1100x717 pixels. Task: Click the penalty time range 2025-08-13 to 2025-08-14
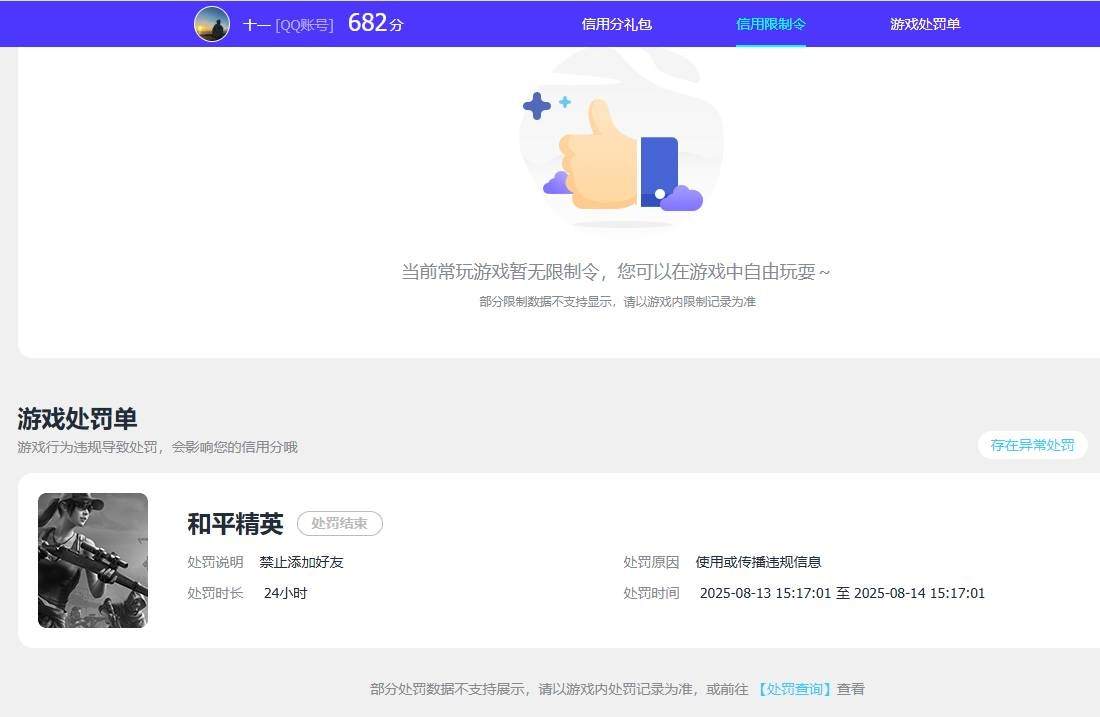point(843,593)
